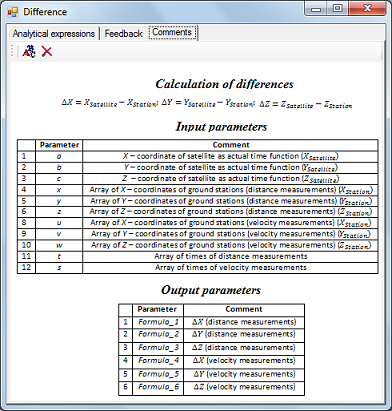Screen dimensions: 392x411
Task: Click the spell check ABC toolbar icon
Action: 29,51
